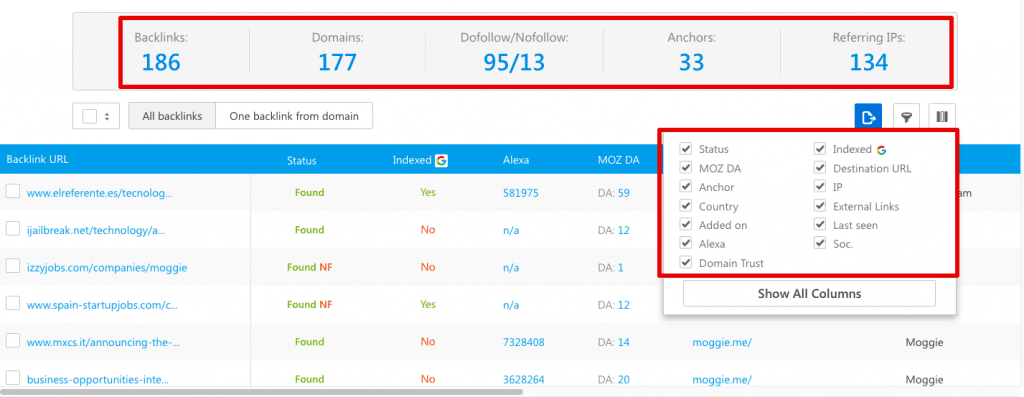Sort by the Status column header
The height and width of the screenshot is (397, 1024).
coord(302,161)
